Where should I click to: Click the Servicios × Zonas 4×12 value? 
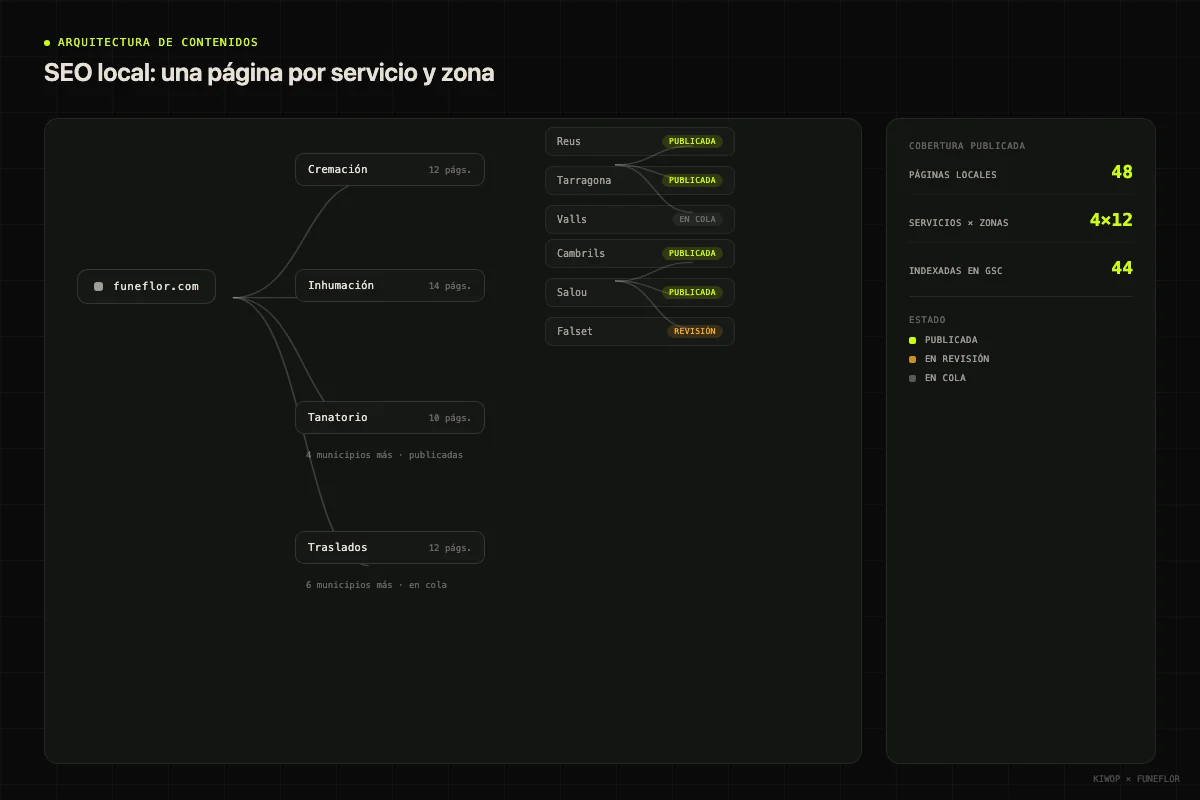pyautogui.click(x=1111, y=220)
